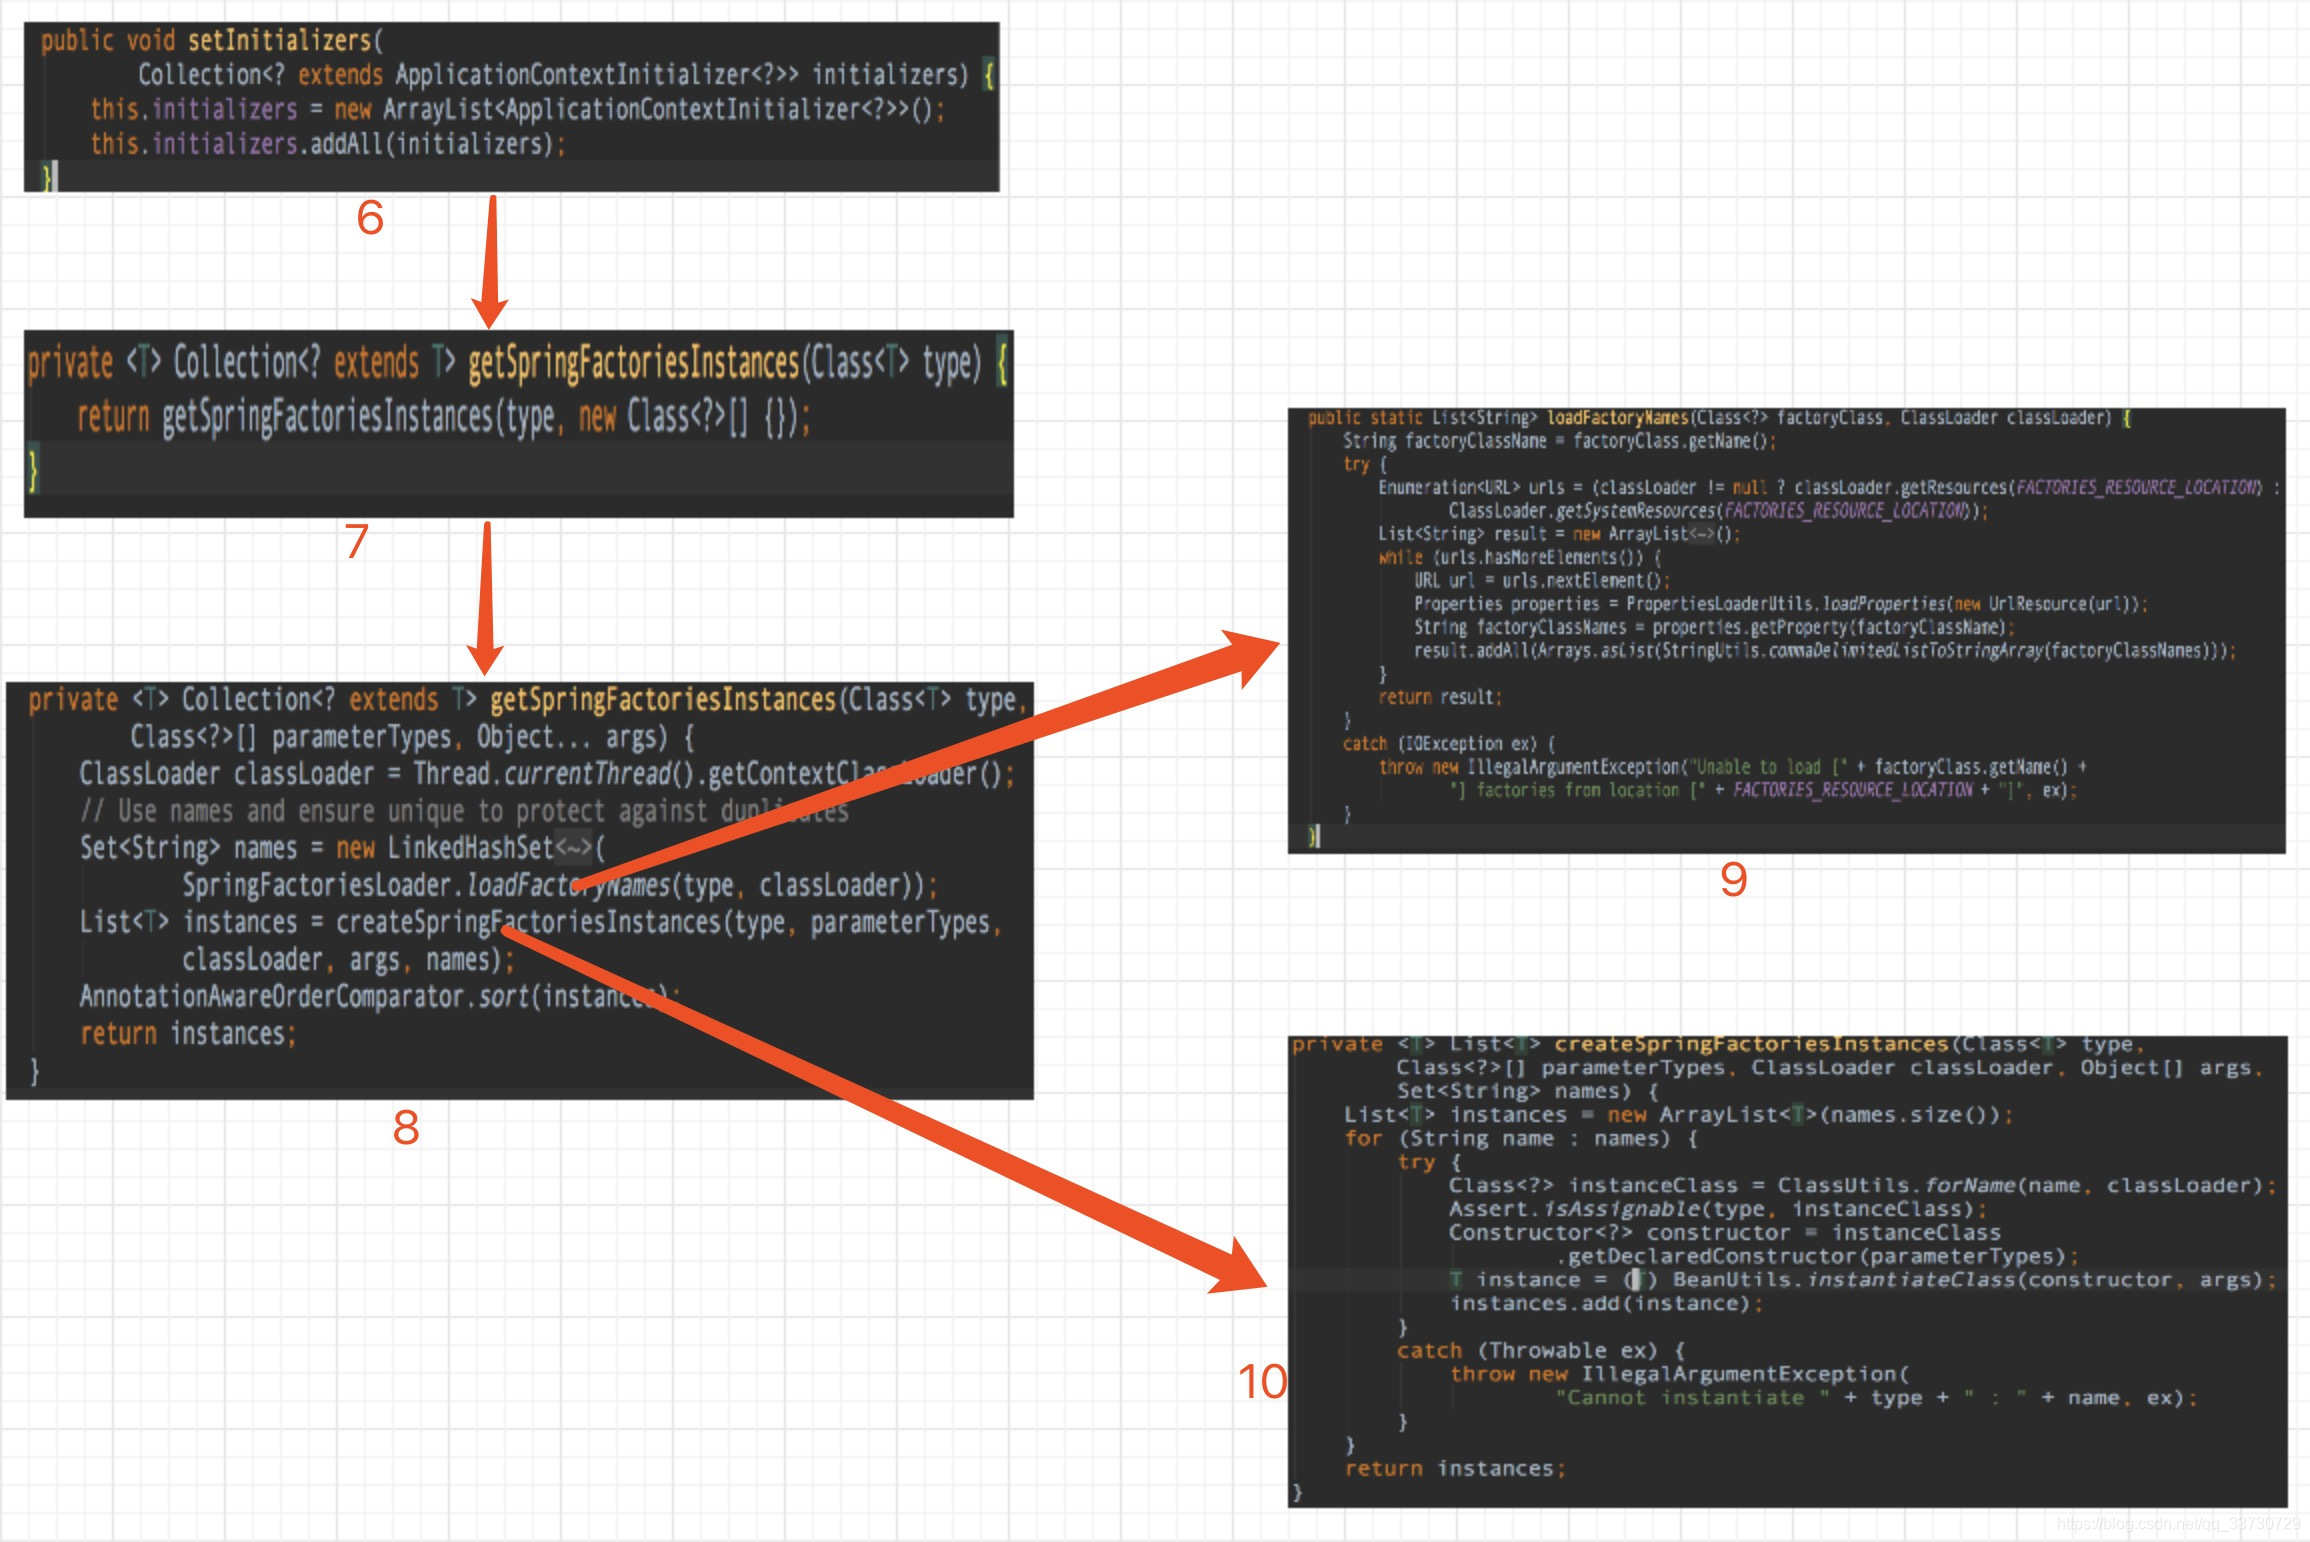Click the line containing 'factories from location'
This screenshot has height=1542, width=2310.
1763,790
